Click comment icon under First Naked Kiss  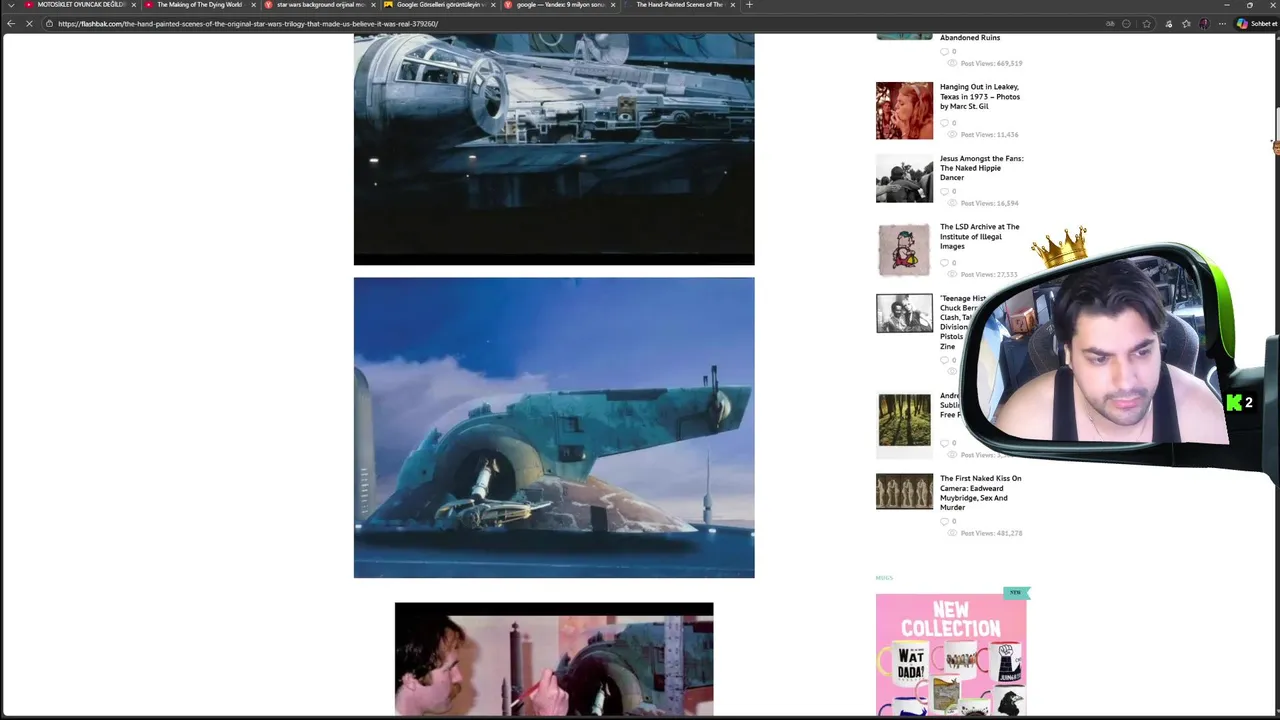pyautogui.click(x=944, y=521)
